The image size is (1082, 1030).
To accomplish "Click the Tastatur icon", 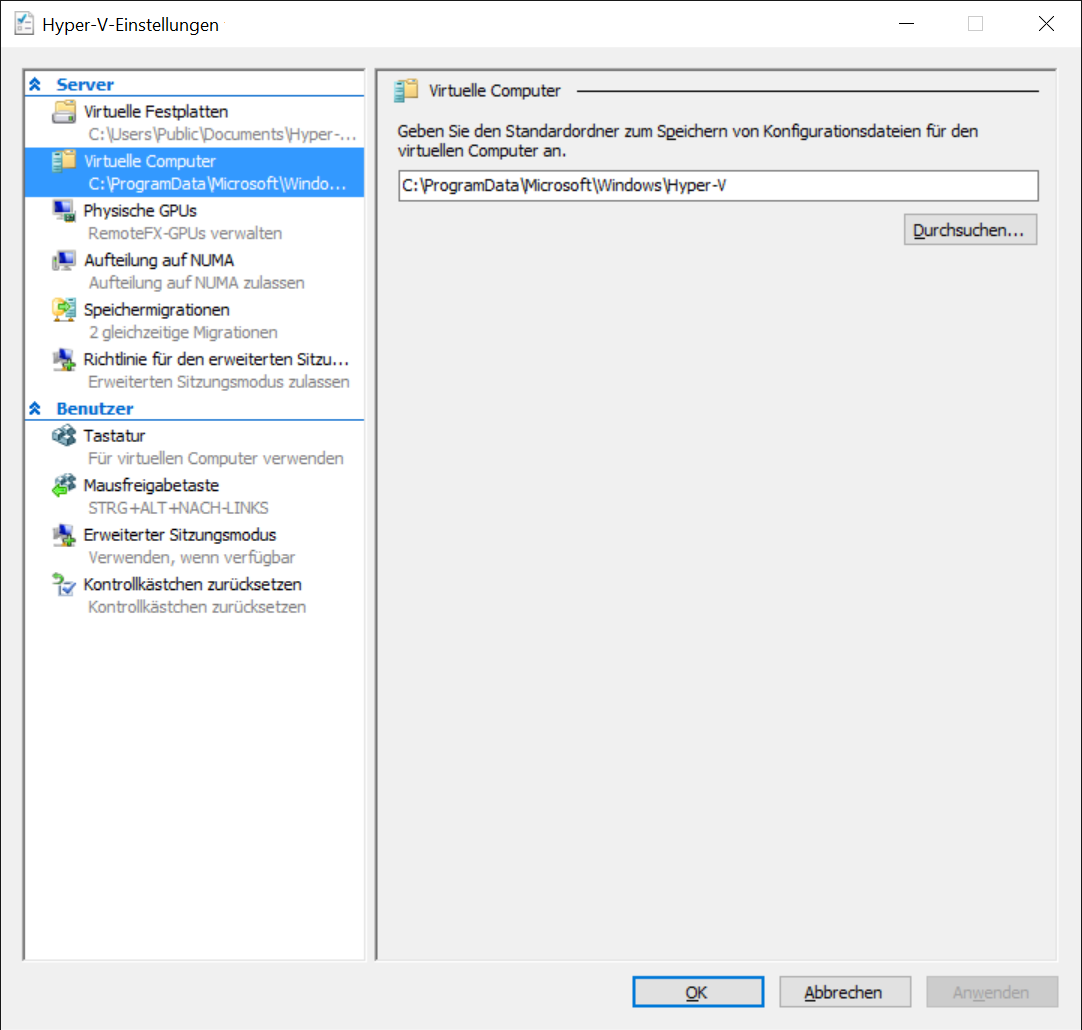I will 63,436.
